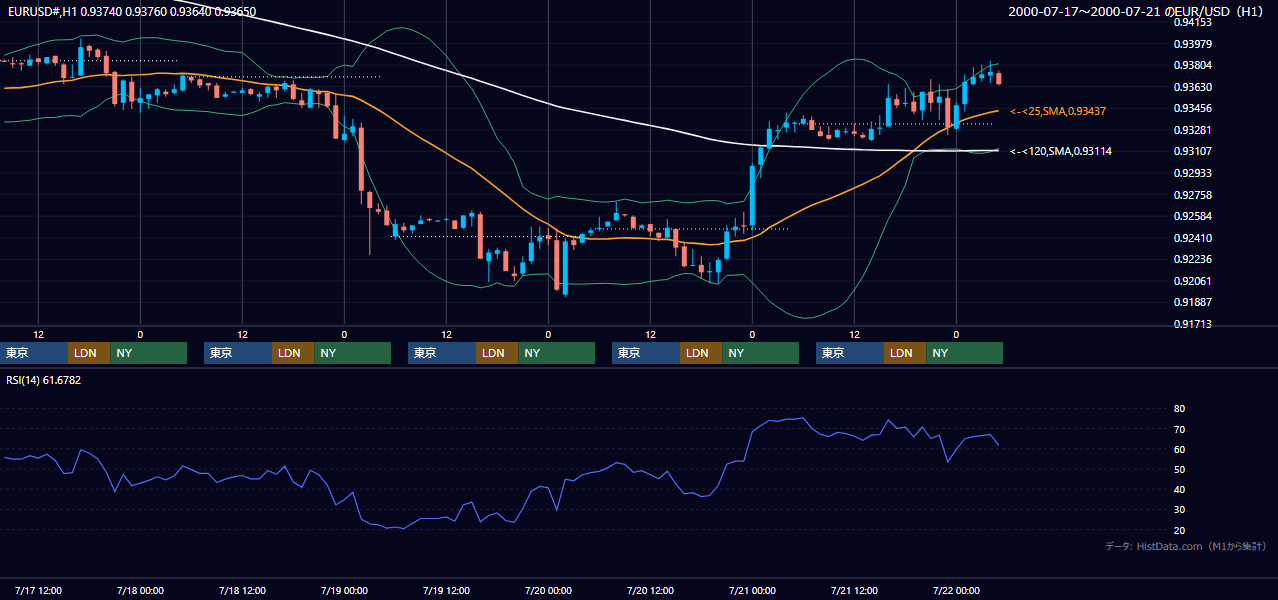Click the 7/22 00:00 time axis label
The width and height of the screenshot is (1278, 600).
pos(957,591)
